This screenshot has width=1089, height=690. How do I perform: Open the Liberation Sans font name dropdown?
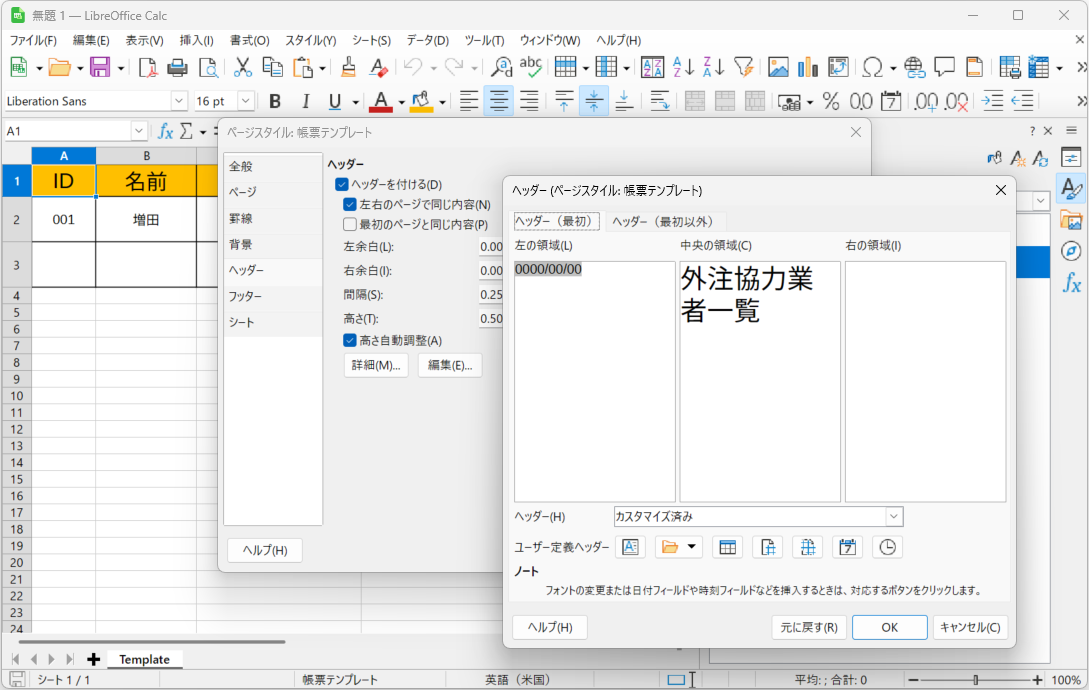pyautogui.click(x=179, y=101)
